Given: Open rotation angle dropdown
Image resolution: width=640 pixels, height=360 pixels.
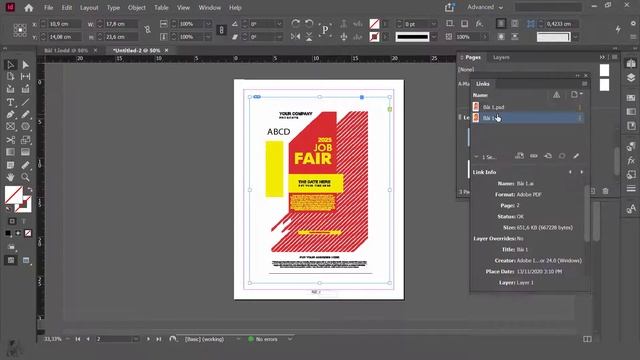Looking at the screenshot, I should click(x=279, y=24).
